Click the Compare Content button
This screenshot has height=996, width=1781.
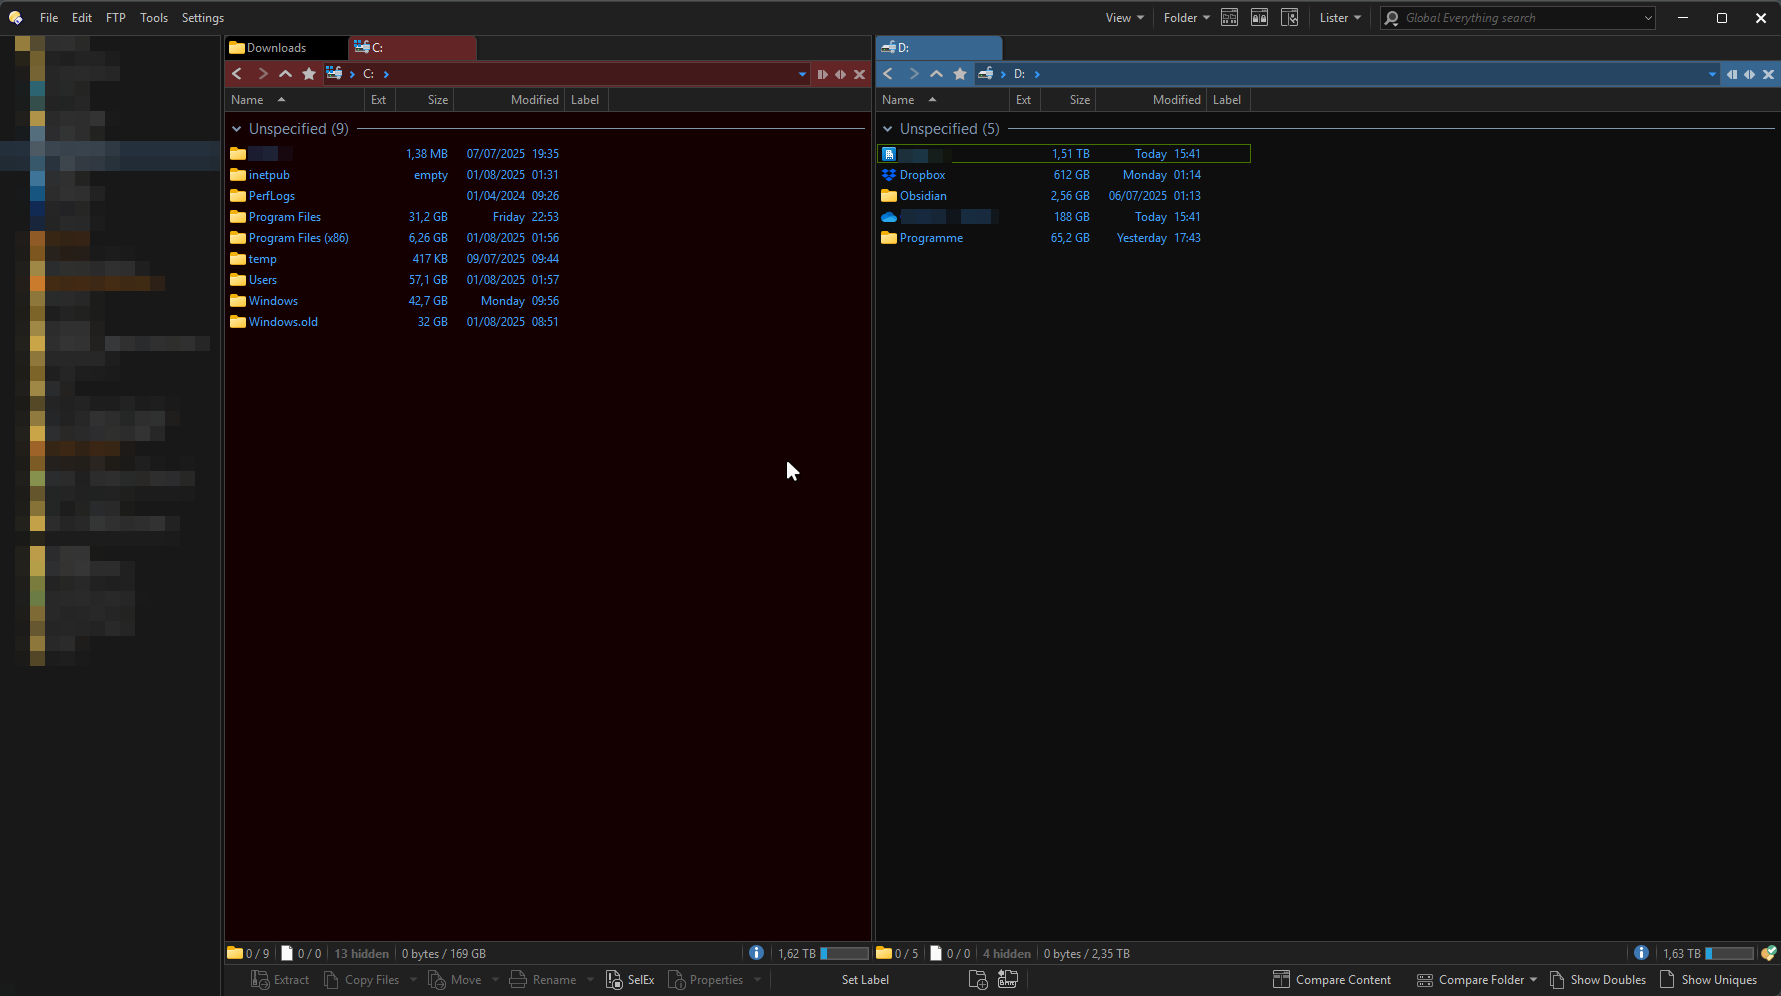1332,980
